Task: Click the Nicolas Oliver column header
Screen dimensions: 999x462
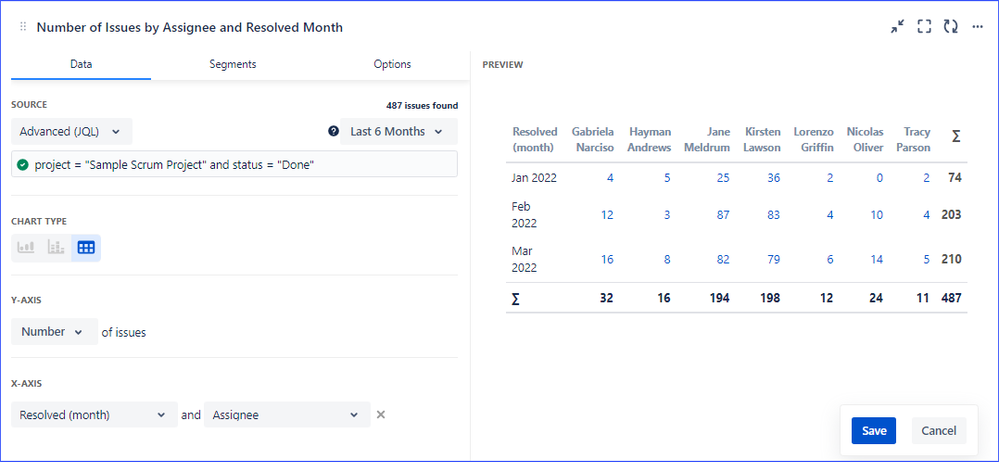Action: 865,140
